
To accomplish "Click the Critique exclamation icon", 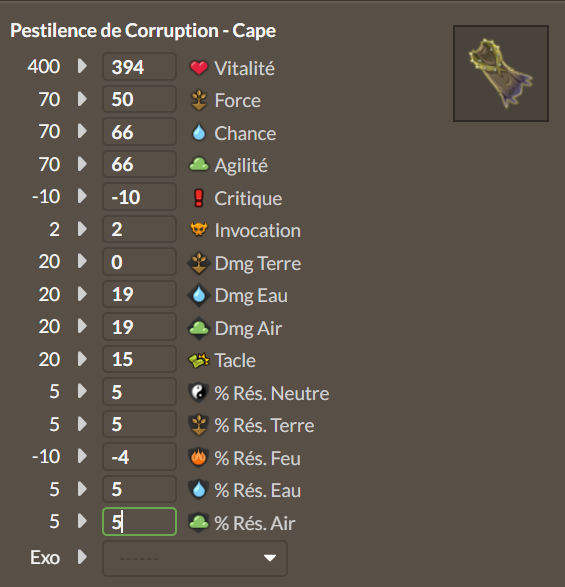I will [199, 198].
